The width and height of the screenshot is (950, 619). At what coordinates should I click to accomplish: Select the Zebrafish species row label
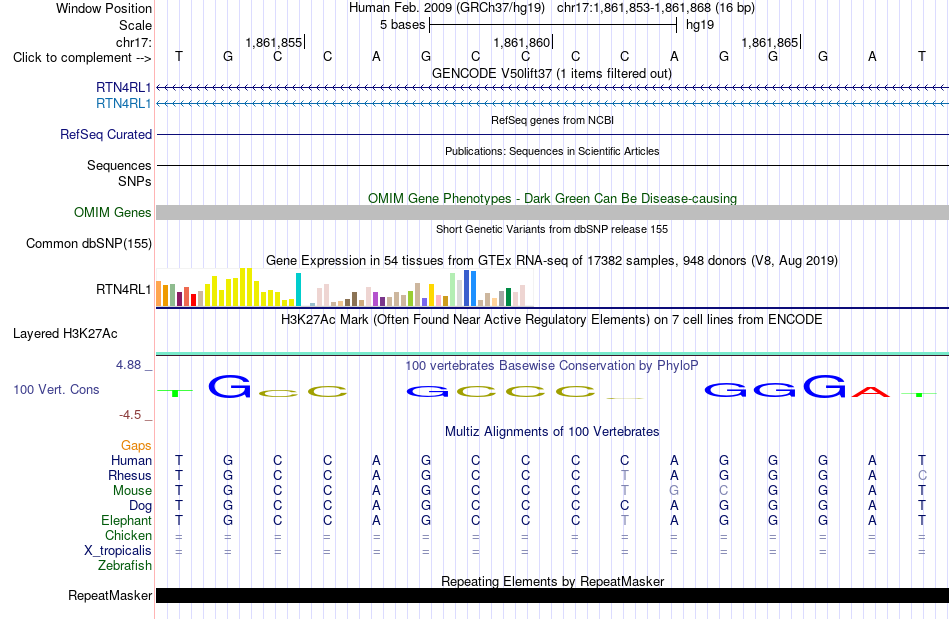pos(125,565)
